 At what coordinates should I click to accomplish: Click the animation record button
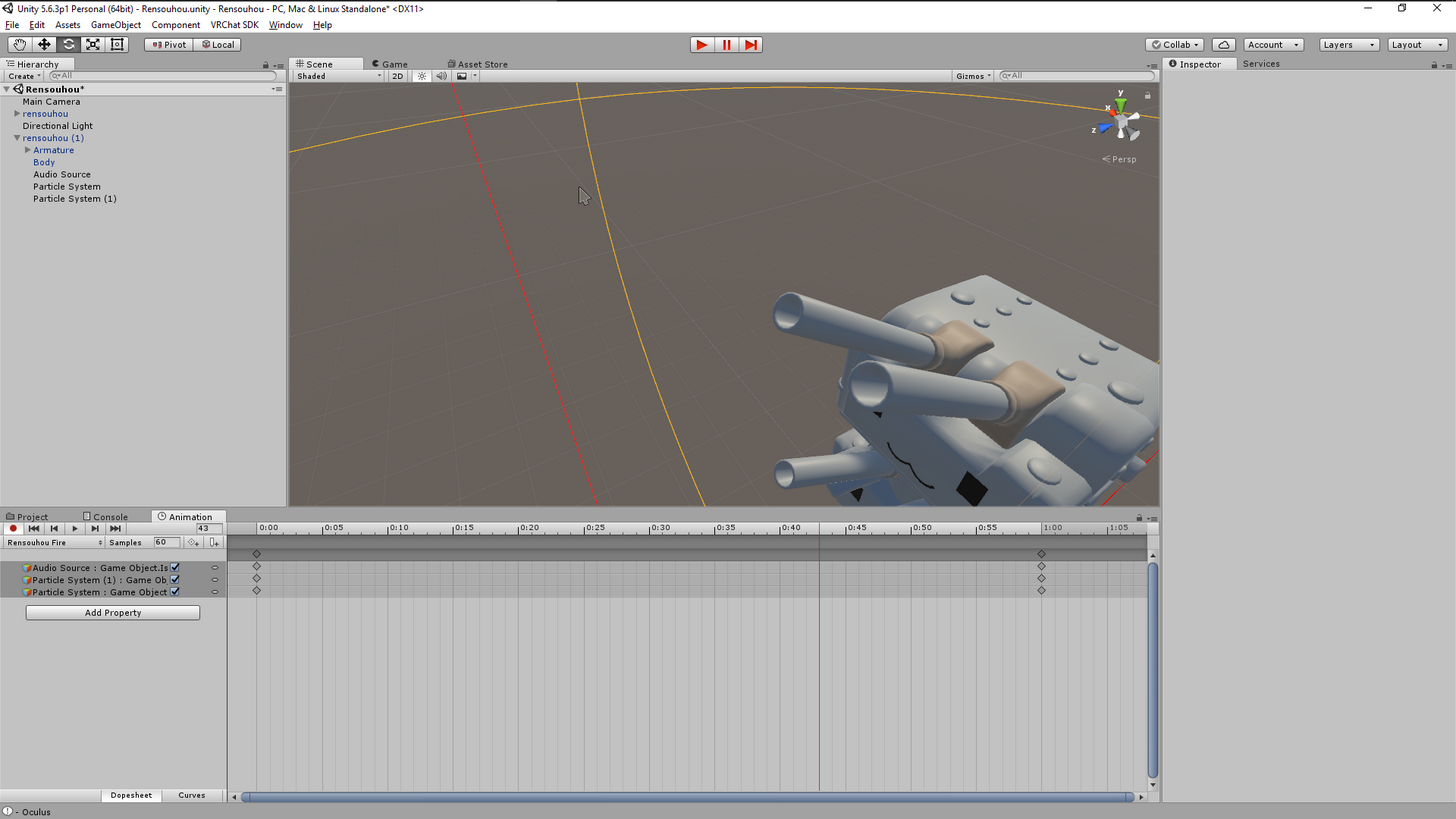click(13, 528)
